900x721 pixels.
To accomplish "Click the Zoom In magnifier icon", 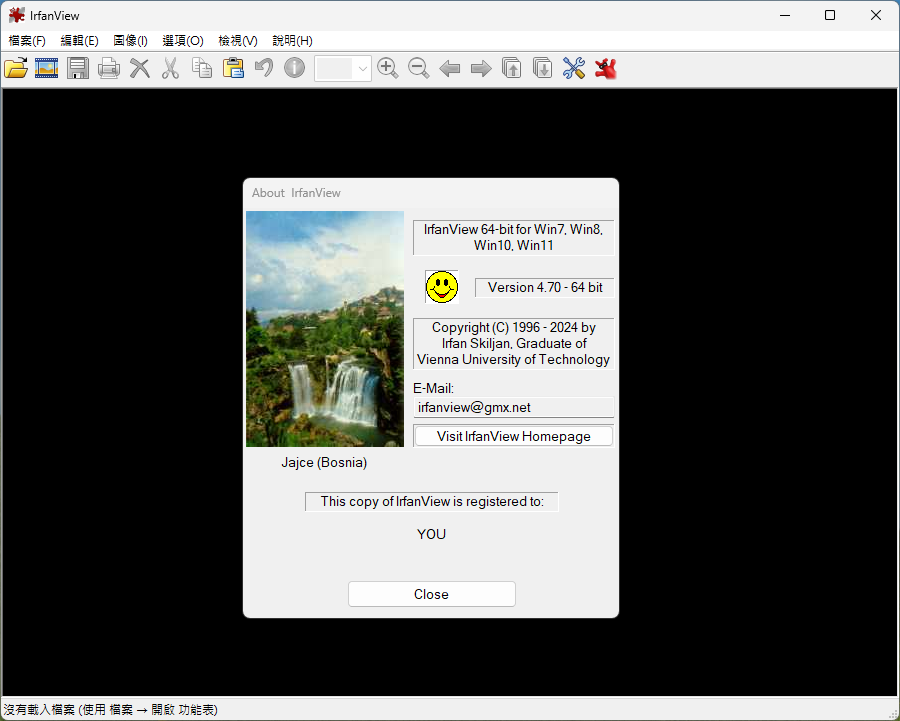I will (x=388, y=68).
